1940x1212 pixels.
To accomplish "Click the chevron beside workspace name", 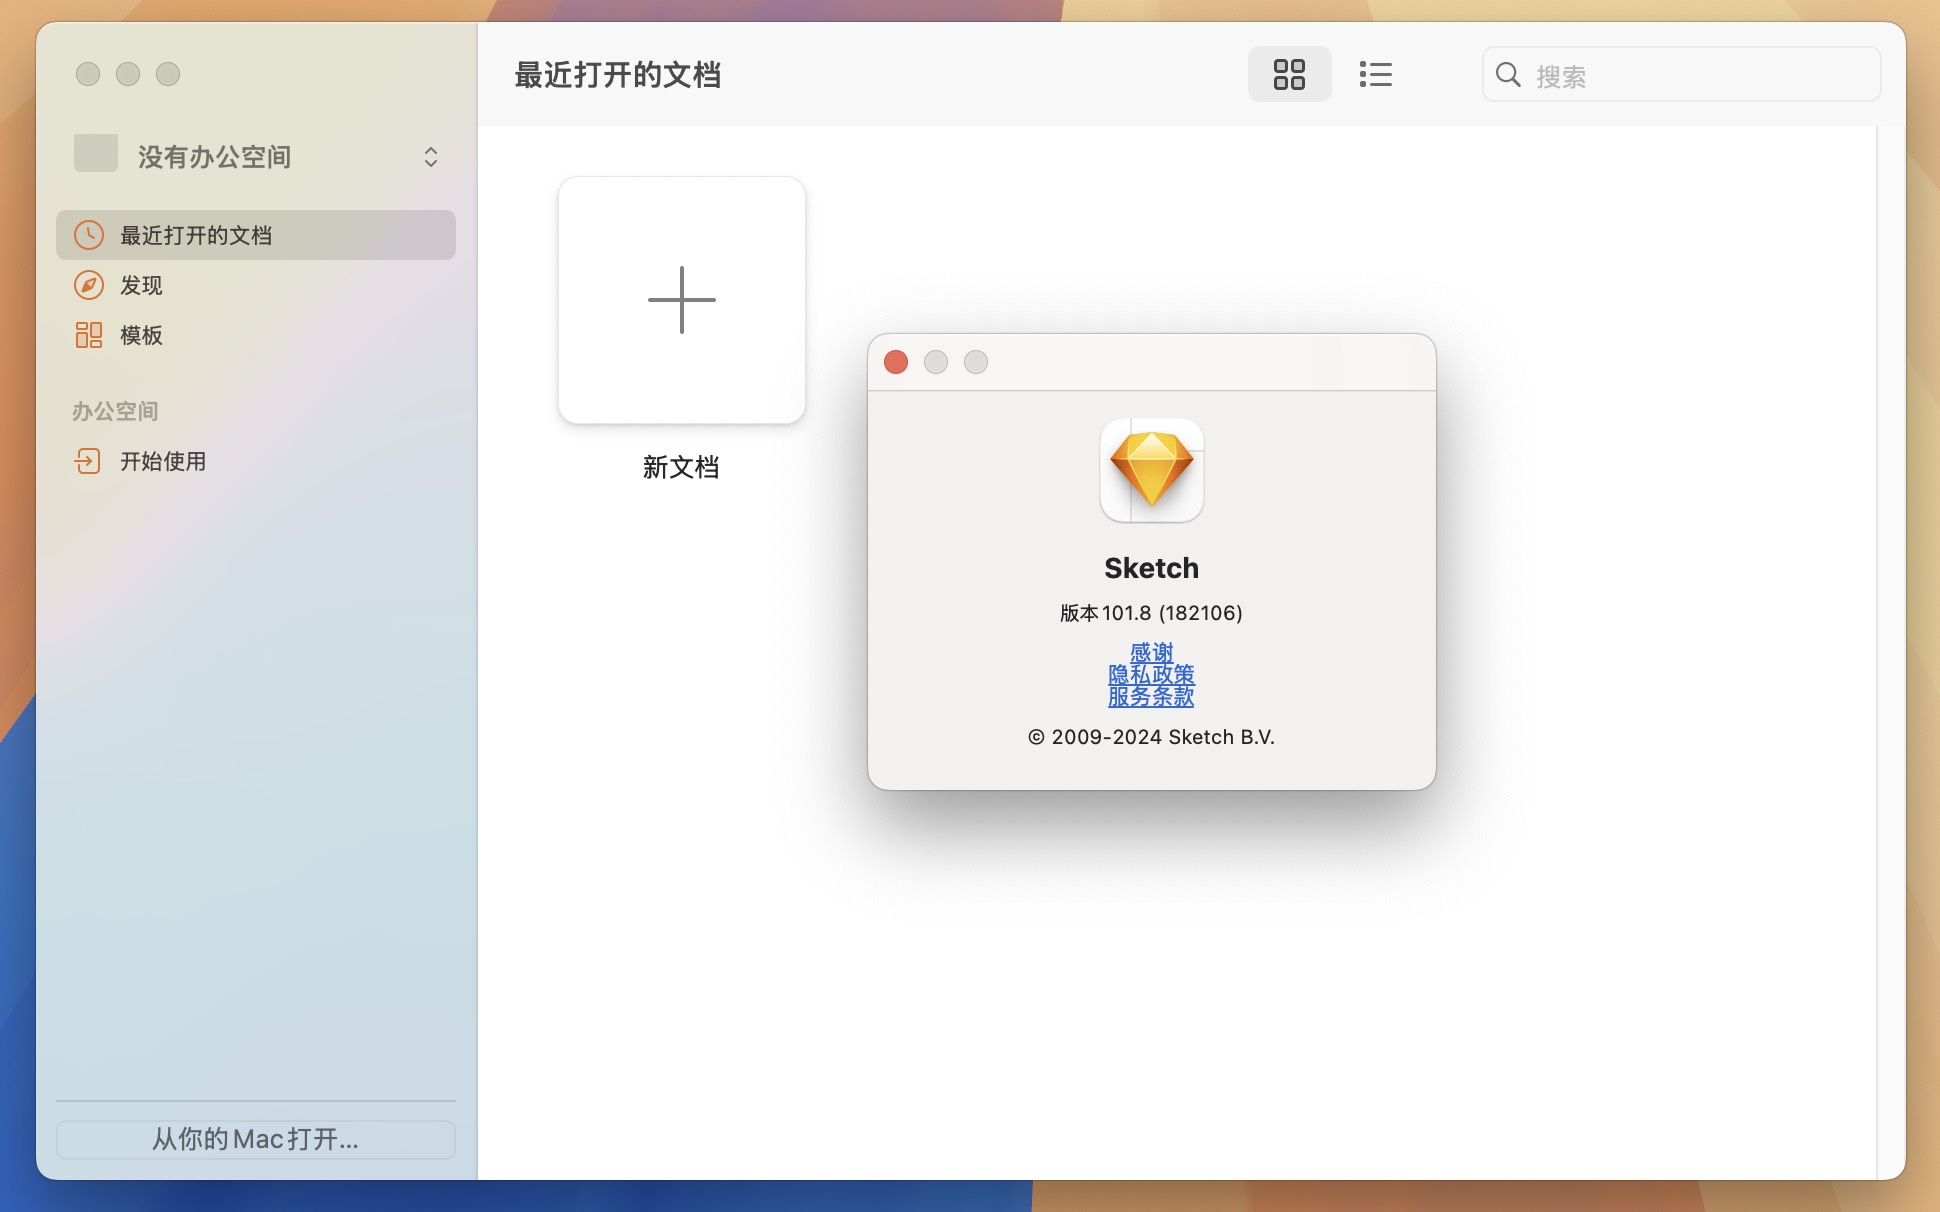I will point(431,156).
